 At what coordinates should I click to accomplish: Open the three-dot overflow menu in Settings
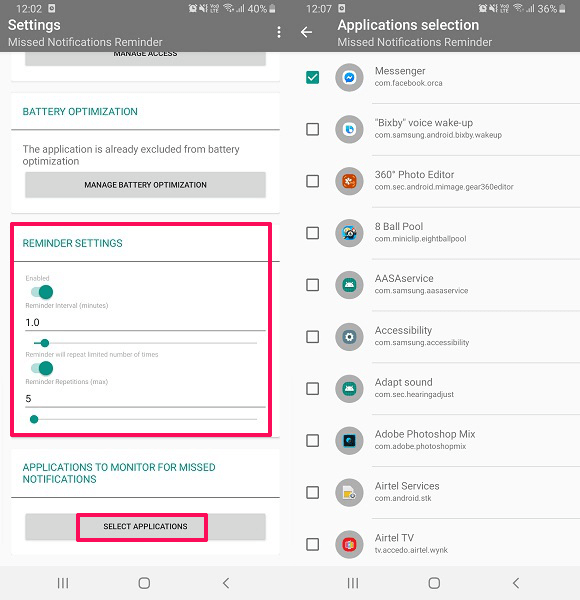[x=279, y=32]
